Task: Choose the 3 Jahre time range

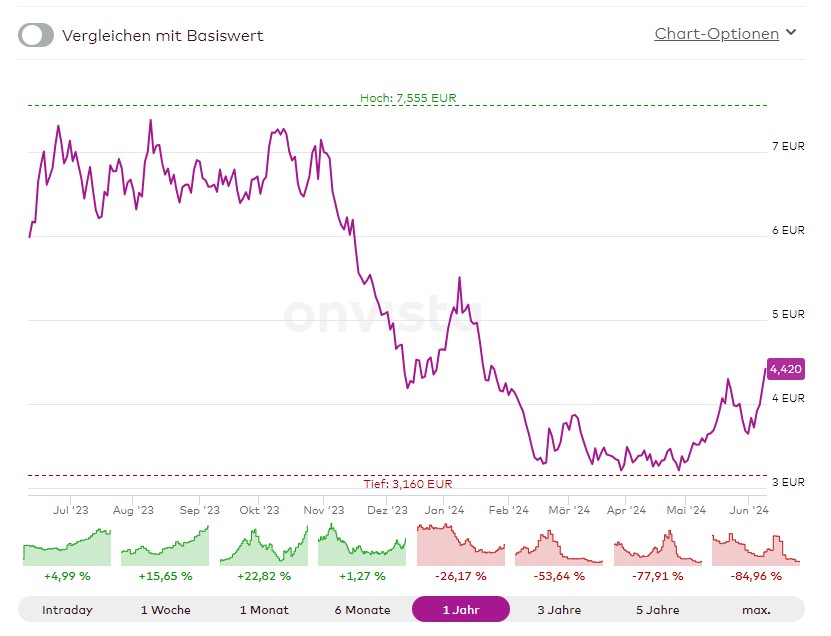Action: pyautogui.click(x=559, y=609)
